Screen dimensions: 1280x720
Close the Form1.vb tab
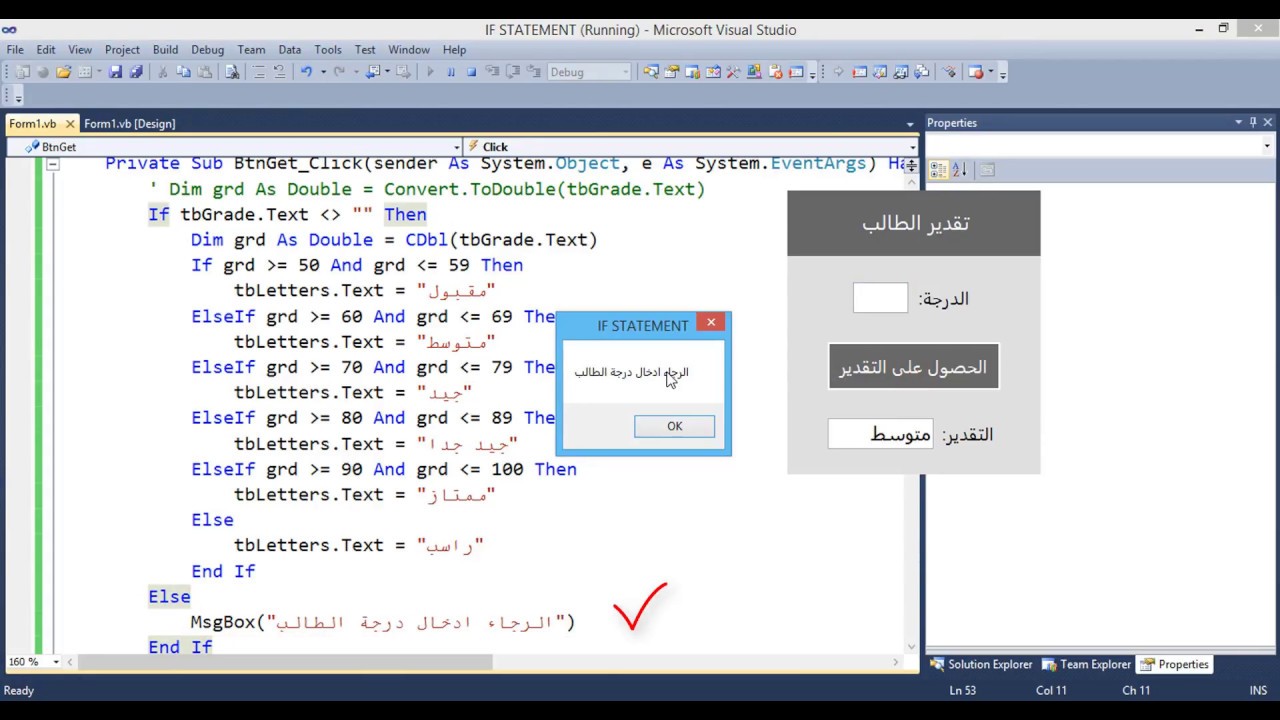tap(70, 124)
